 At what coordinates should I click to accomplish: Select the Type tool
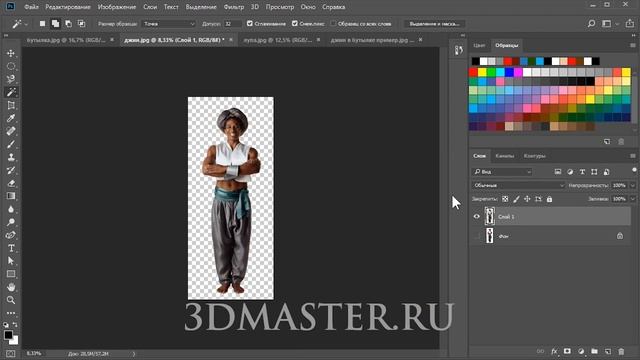coord(11,248)
